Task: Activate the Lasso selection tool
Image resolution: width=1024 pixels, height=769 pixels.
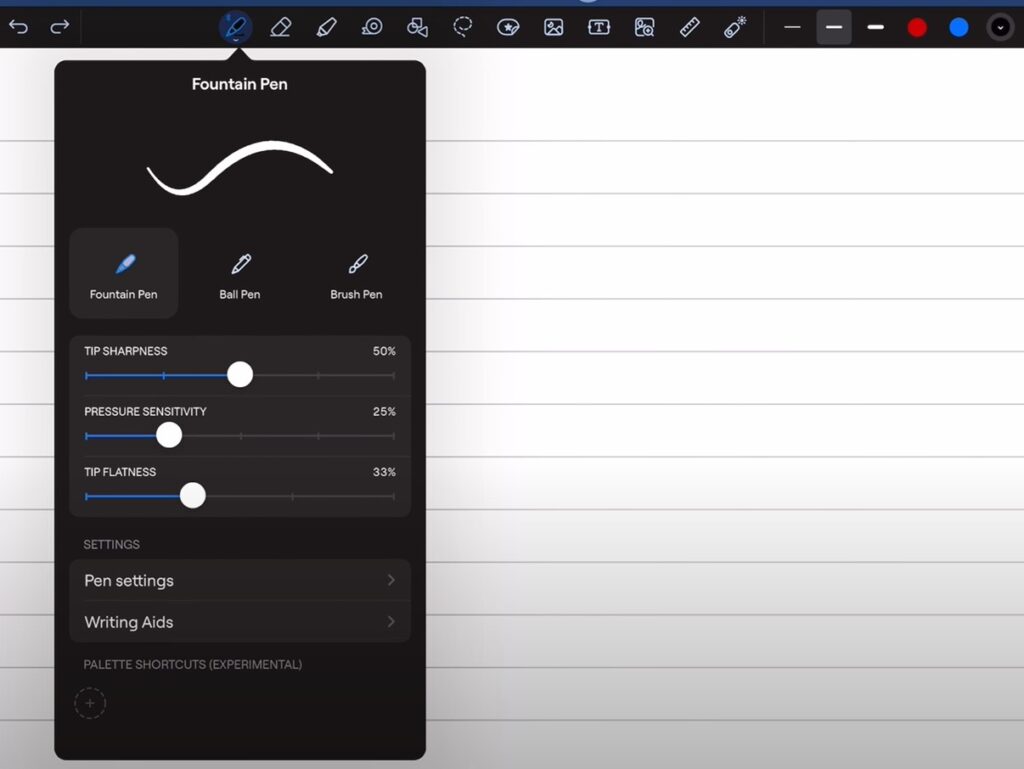Action: coord(462,27)
